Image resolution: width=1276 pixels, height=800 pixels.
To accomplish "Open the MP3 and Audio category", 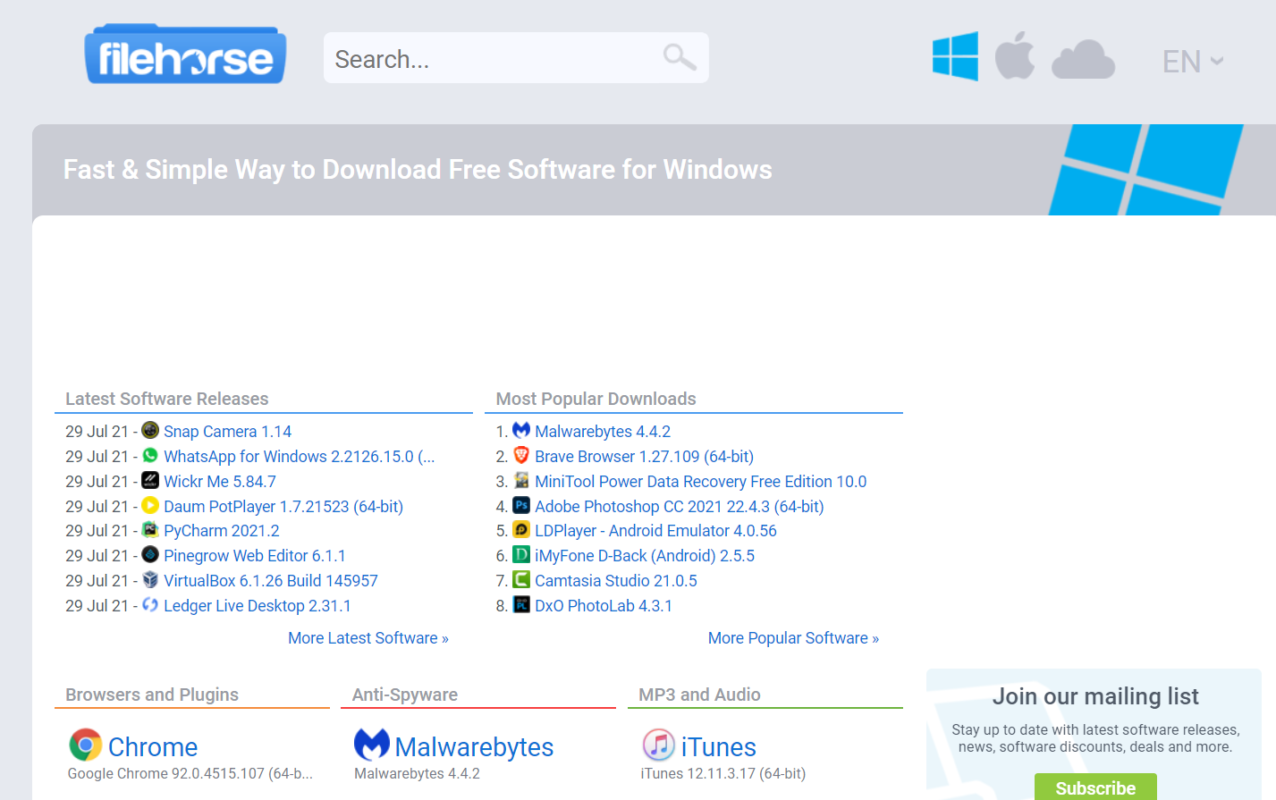I will pyautogui.click(x=699, y=695).
